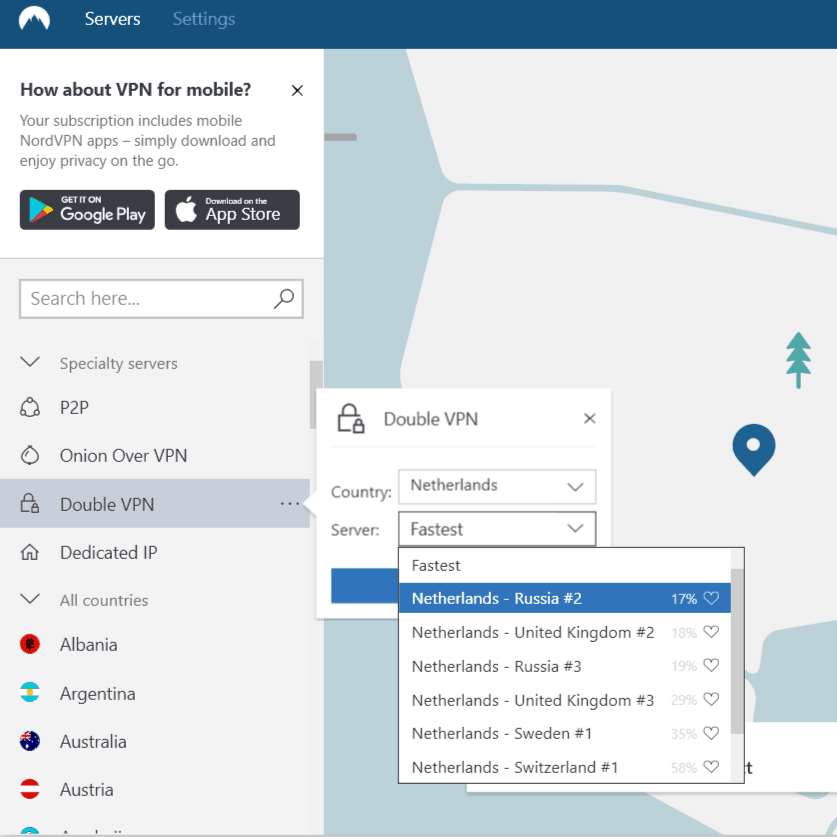Click the blue connect button in popup

tap(365, 586)
